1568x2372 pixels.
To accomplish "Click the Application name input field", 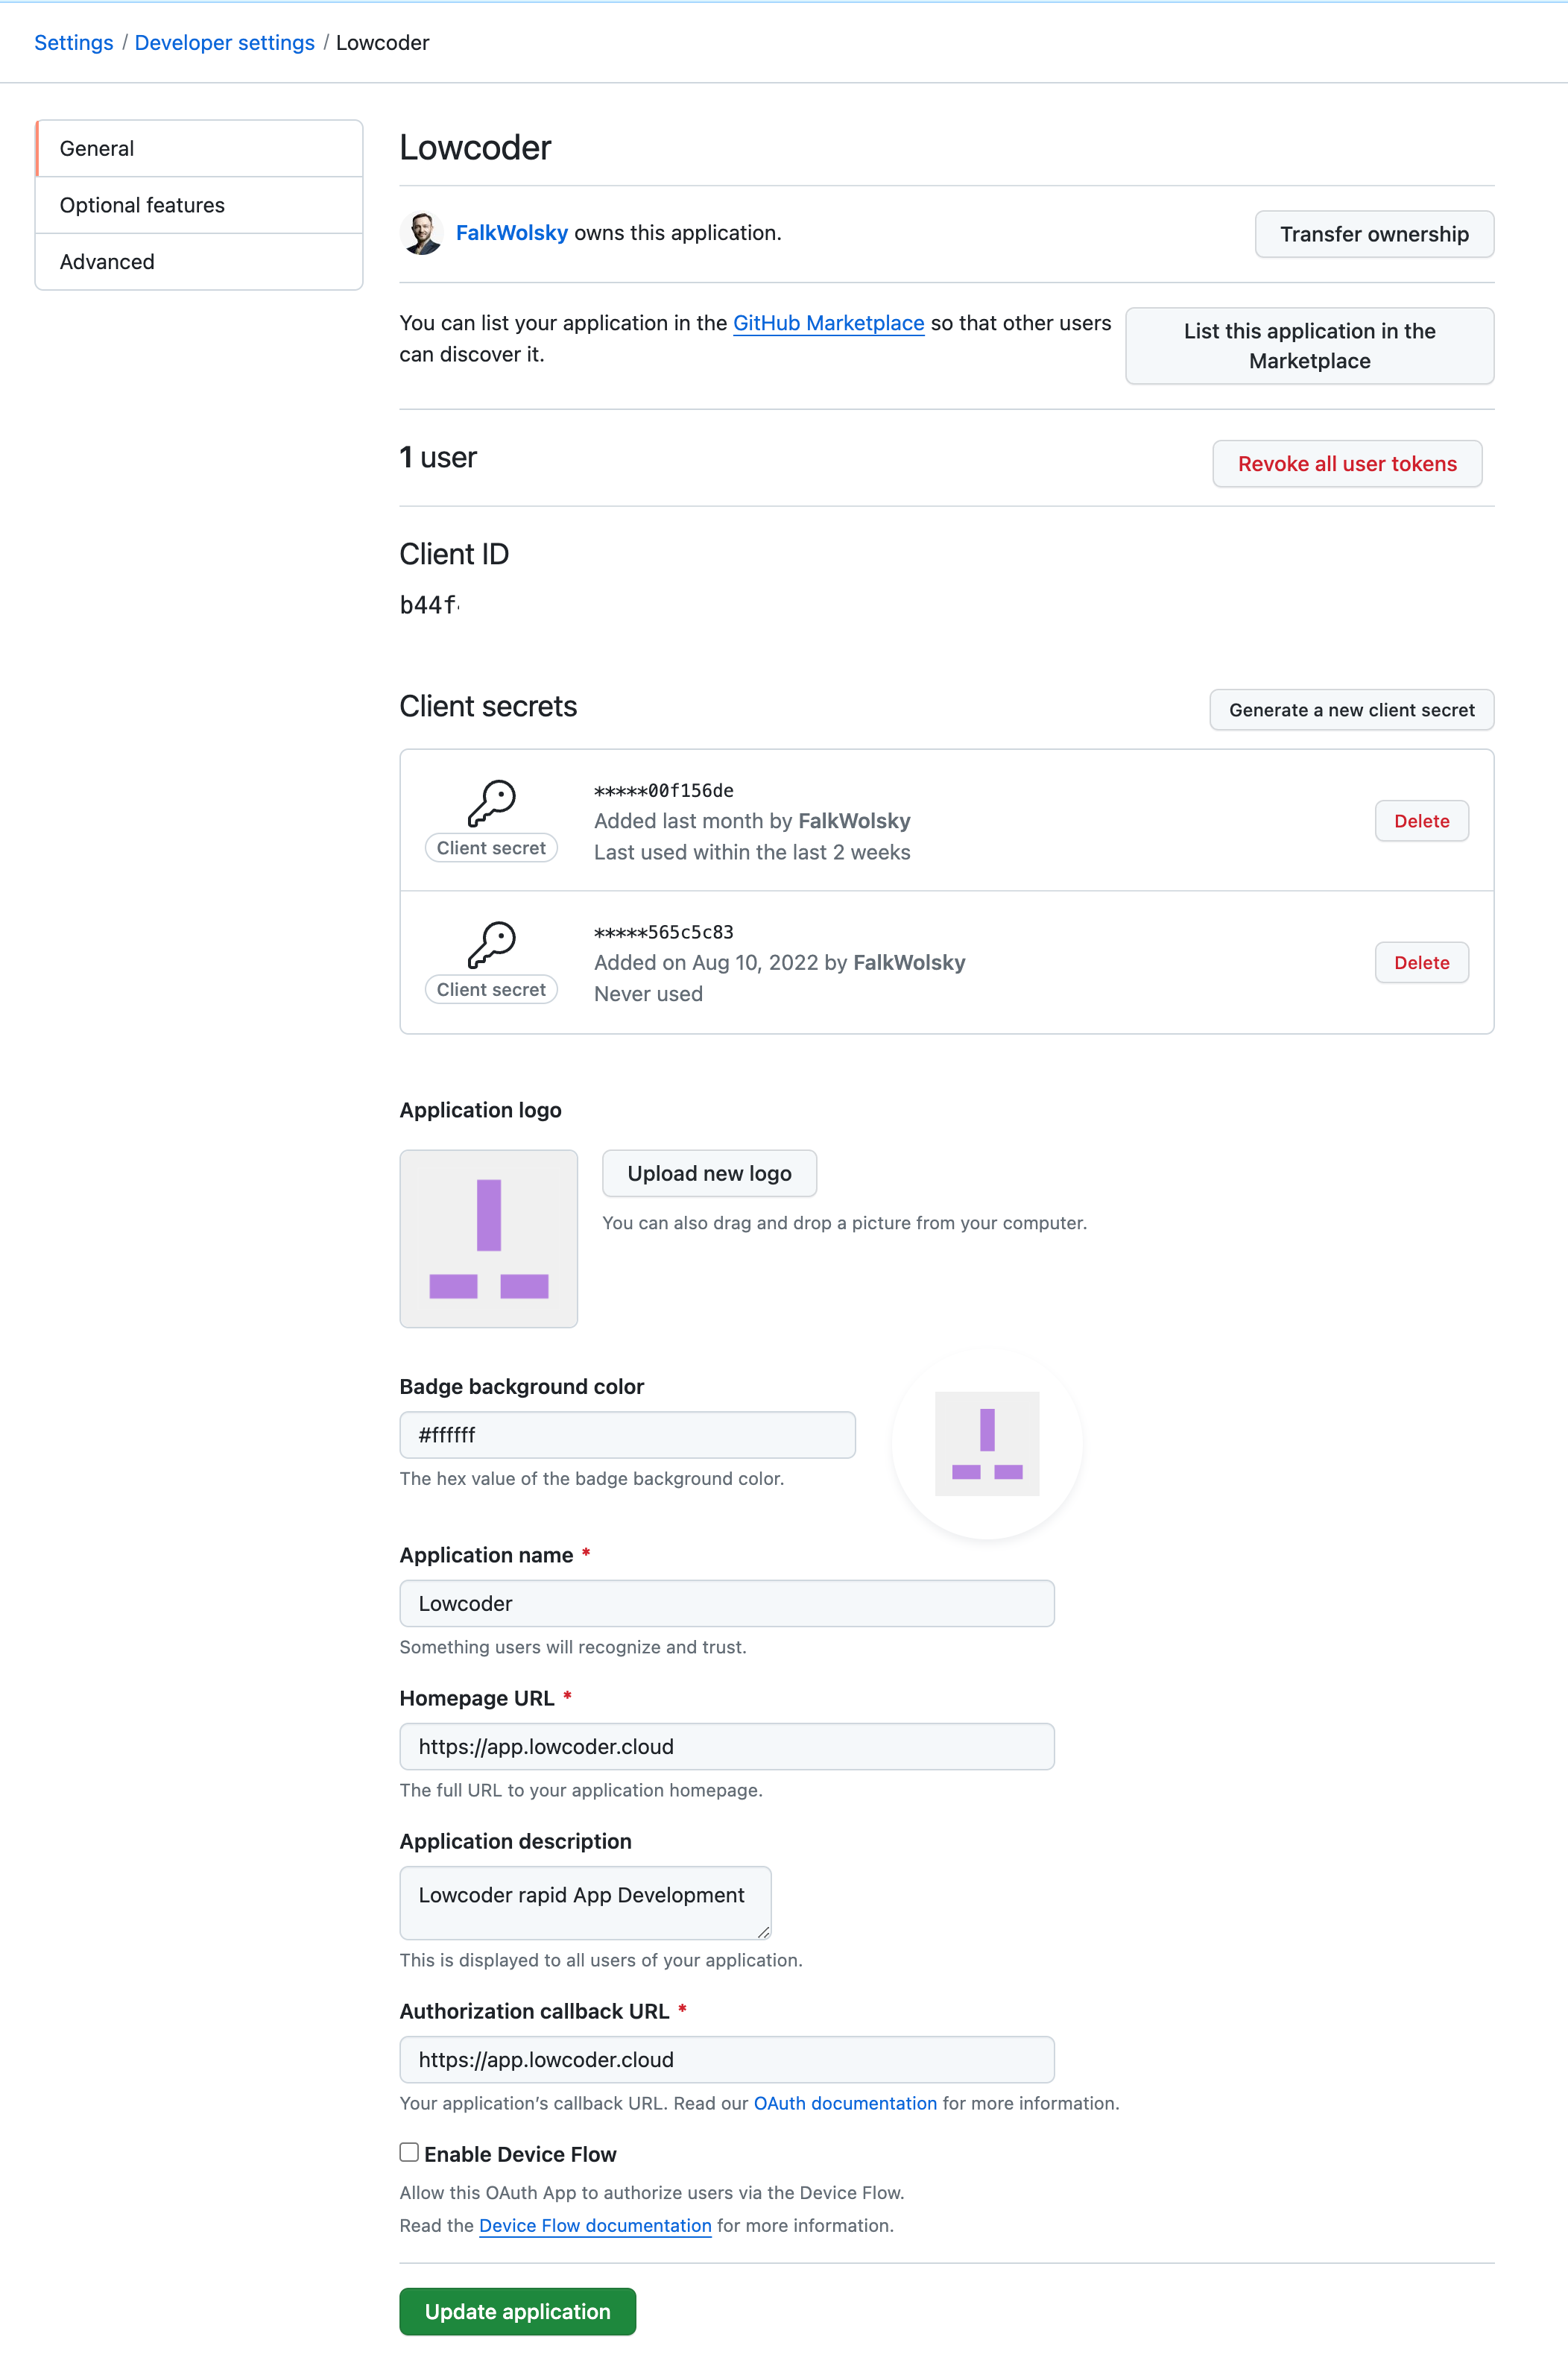I will point(726,1603).
